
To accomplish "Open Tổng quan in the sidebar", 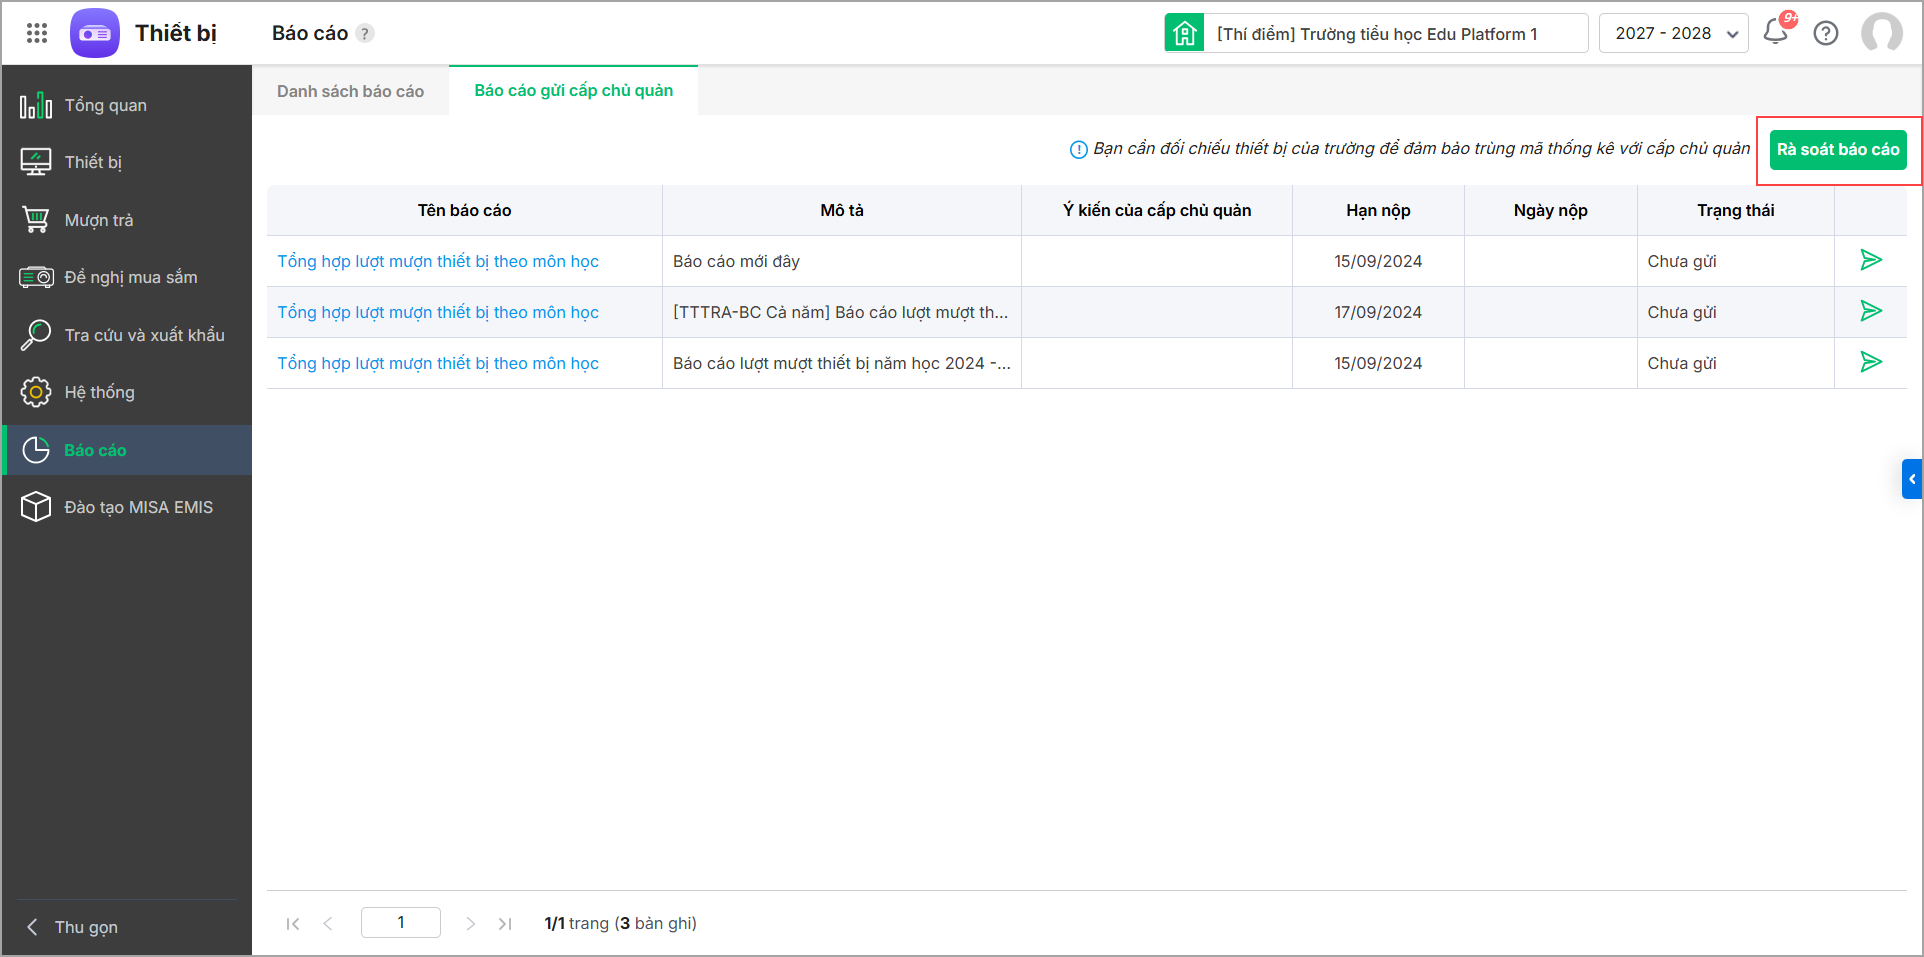I will click(127, 105).
